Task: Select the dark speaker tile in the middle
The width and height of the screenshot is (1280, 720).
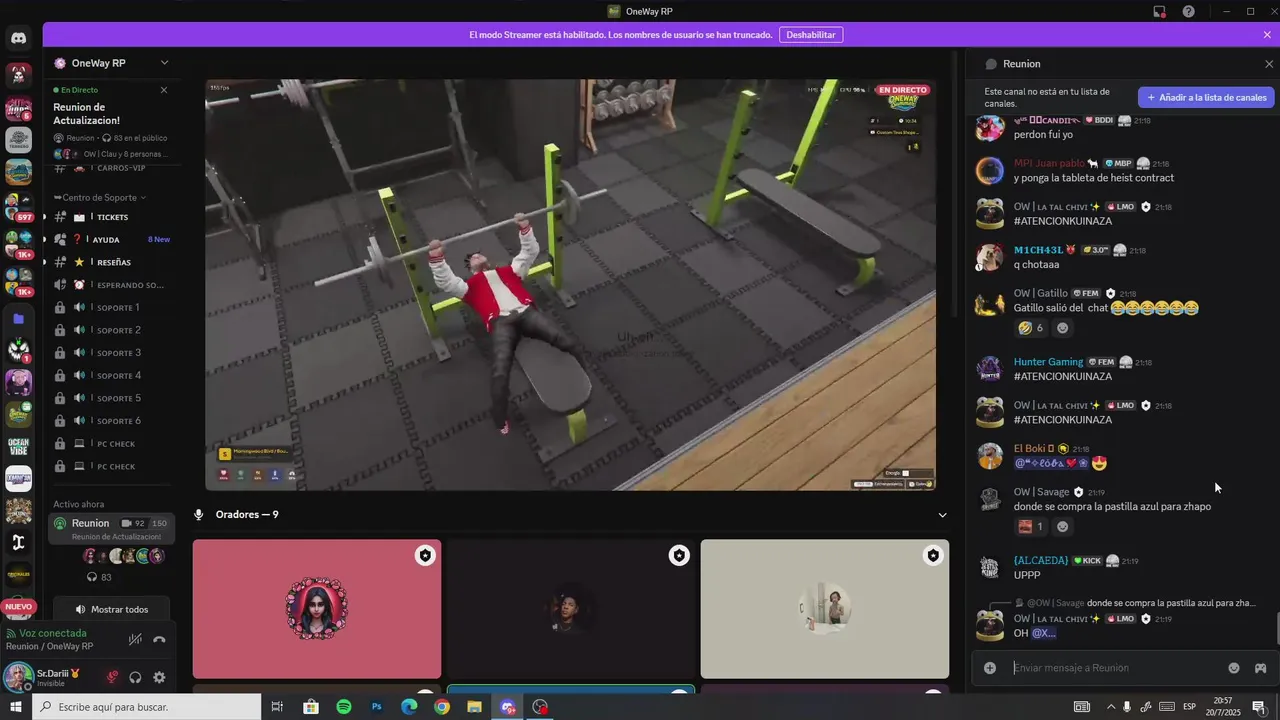Action: 571,609
